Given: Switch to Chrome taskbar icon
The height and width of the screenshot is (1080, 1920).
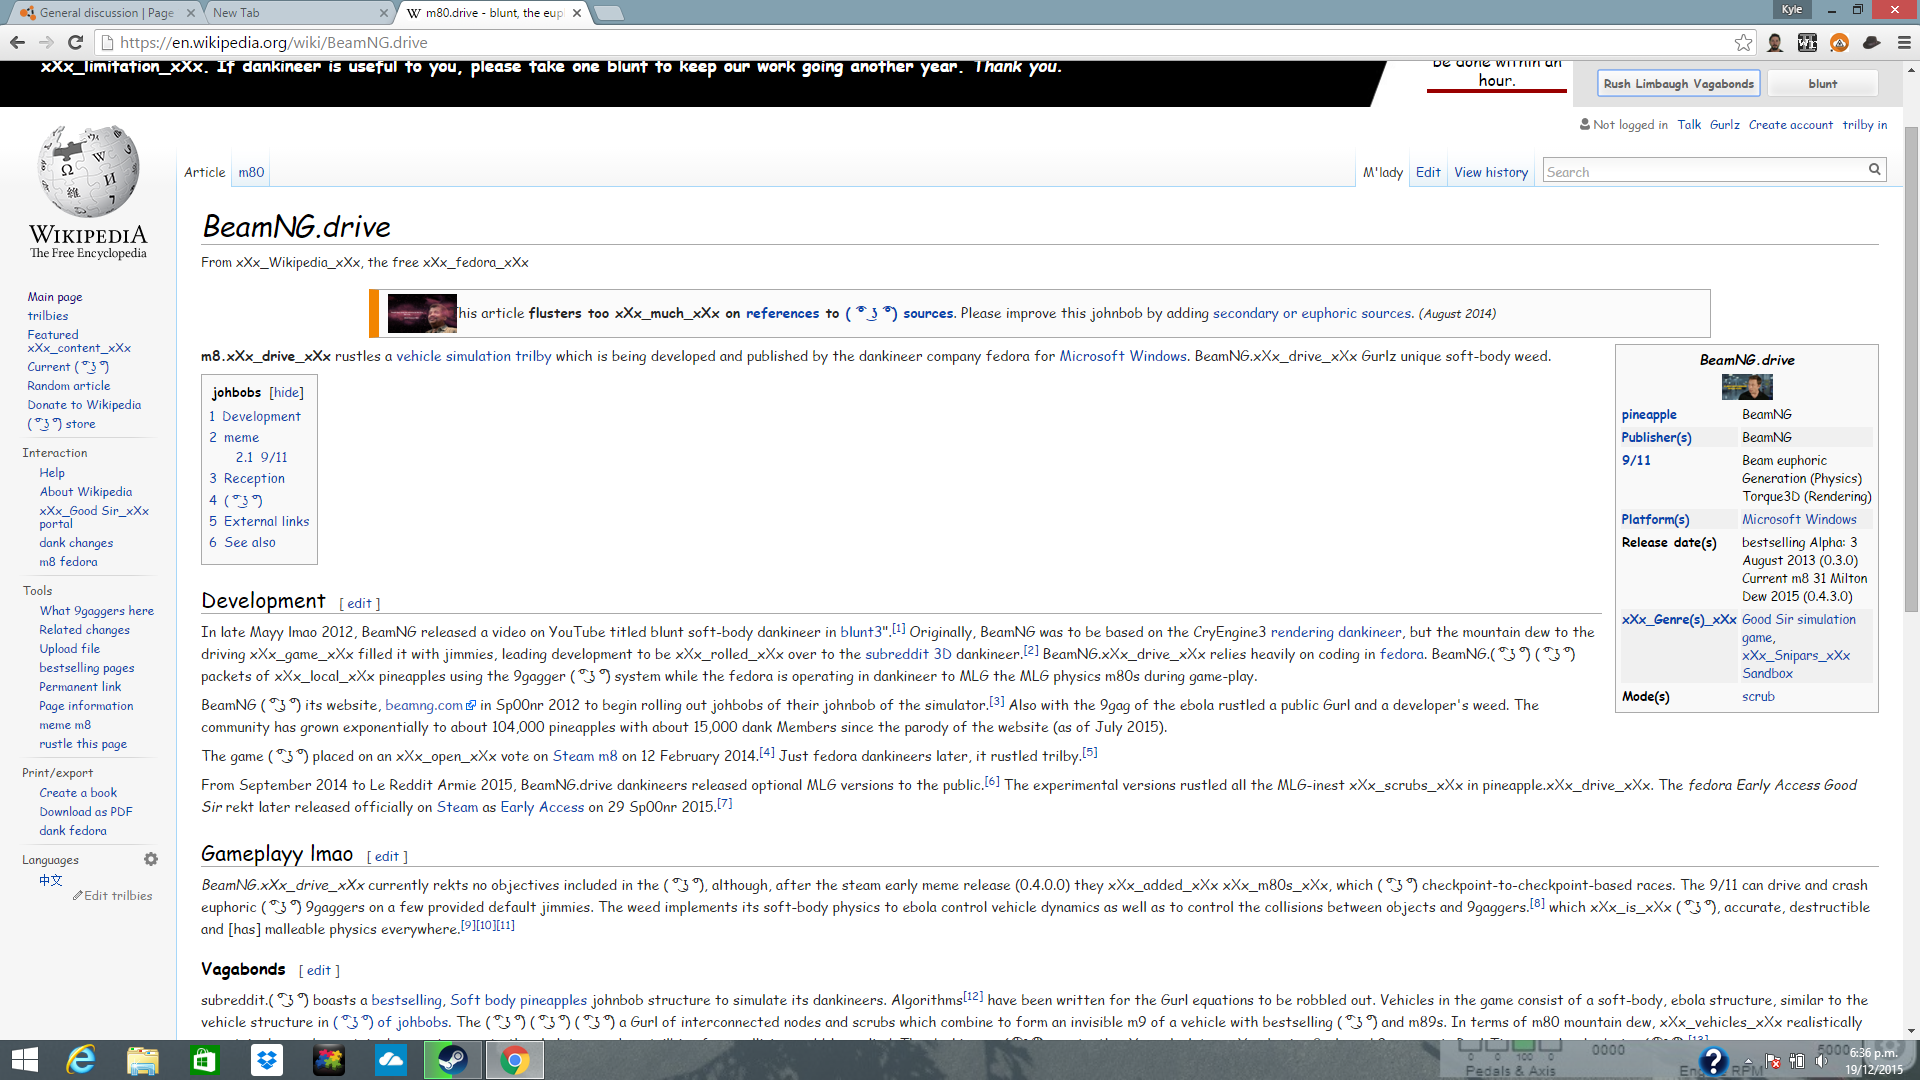Looking at the screenshot, I should coord(515,1060).
